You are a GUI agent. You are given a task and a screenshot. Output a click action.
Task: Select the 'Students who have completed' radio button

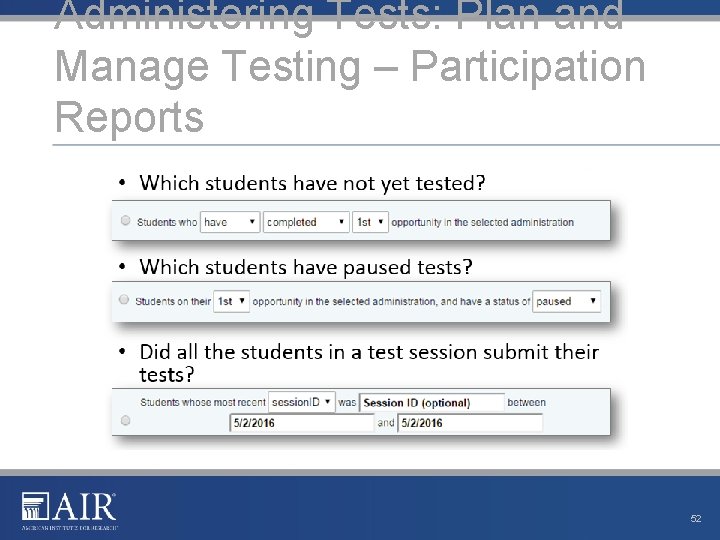(125, 221)
